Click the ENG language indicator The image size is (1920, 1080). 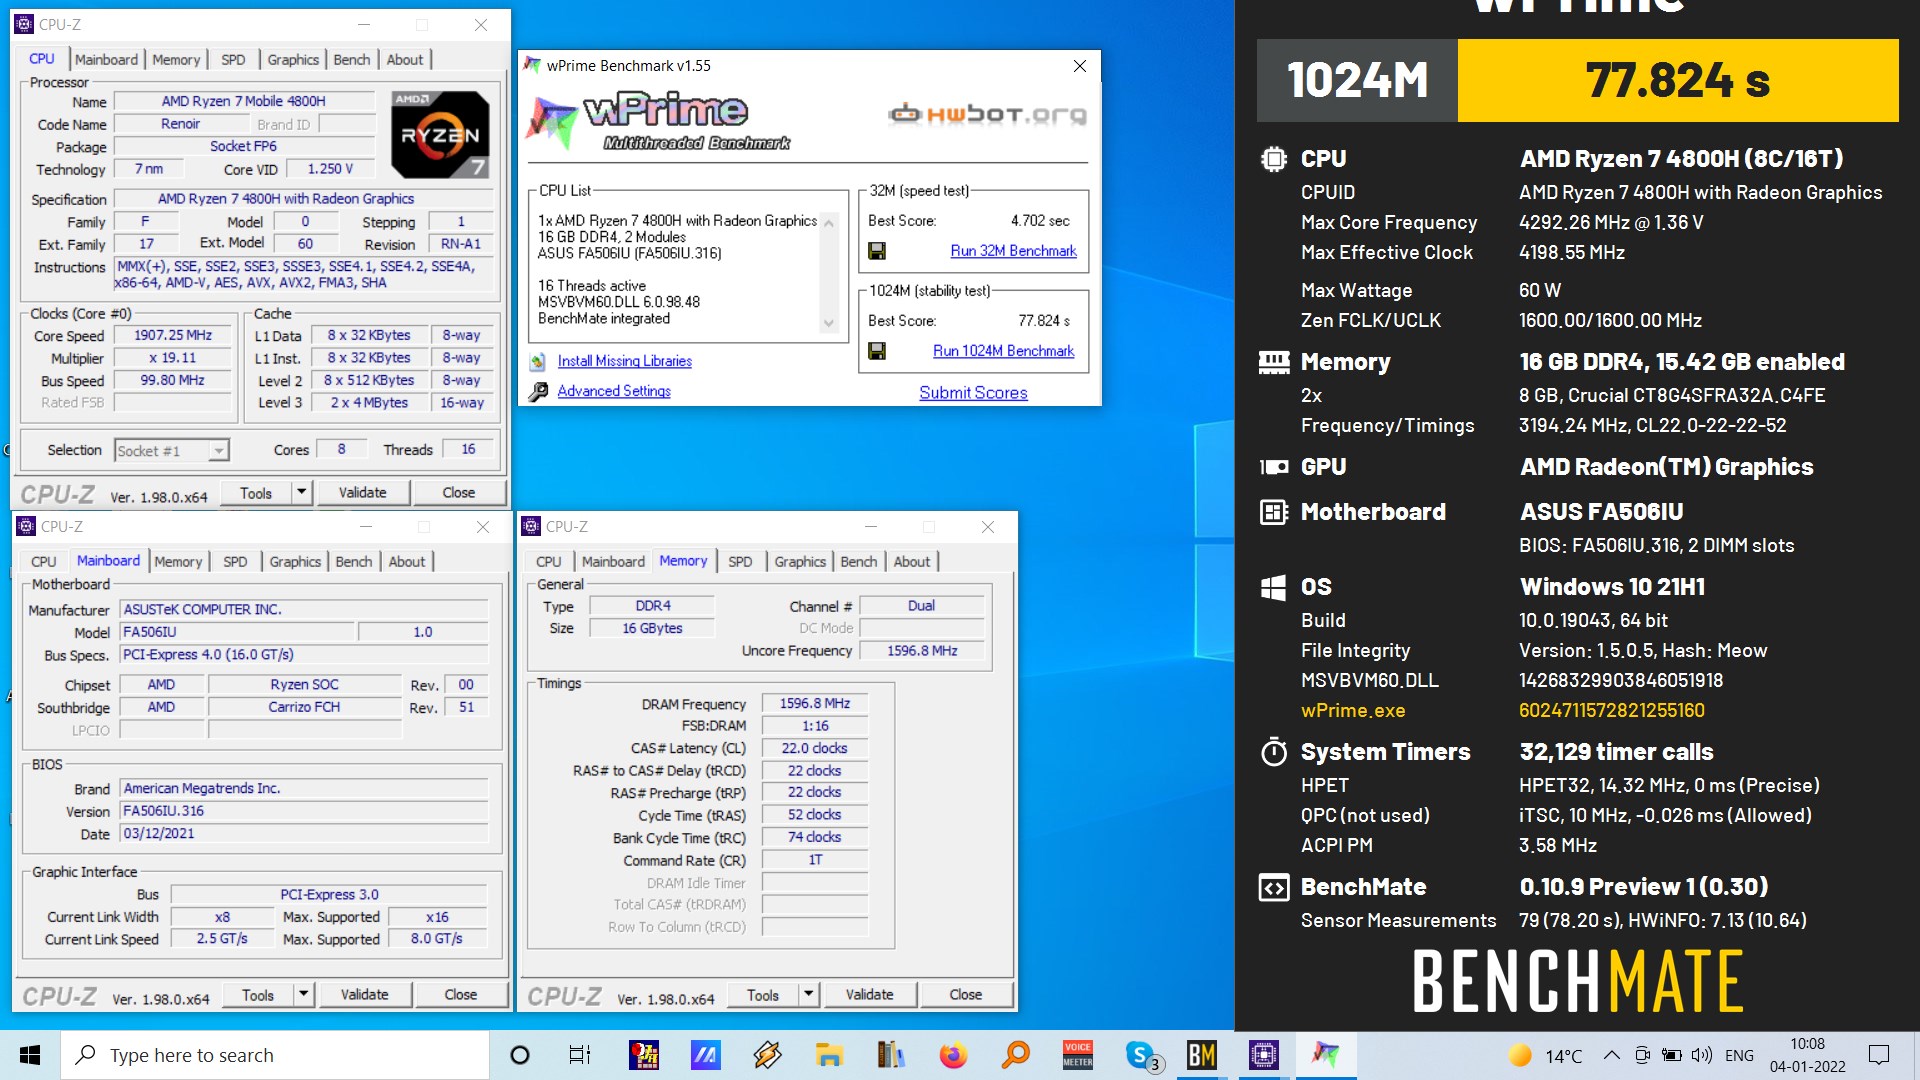coord(1739,1055)
